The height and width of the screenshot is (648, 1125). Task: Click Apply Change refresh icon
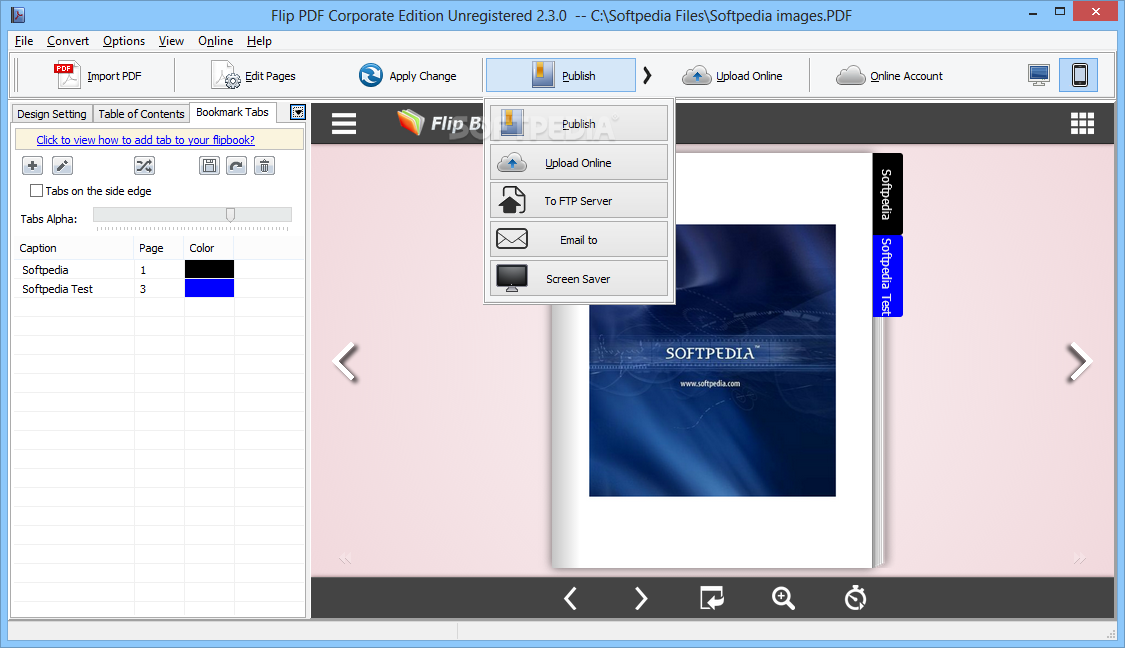pos(371,75)
